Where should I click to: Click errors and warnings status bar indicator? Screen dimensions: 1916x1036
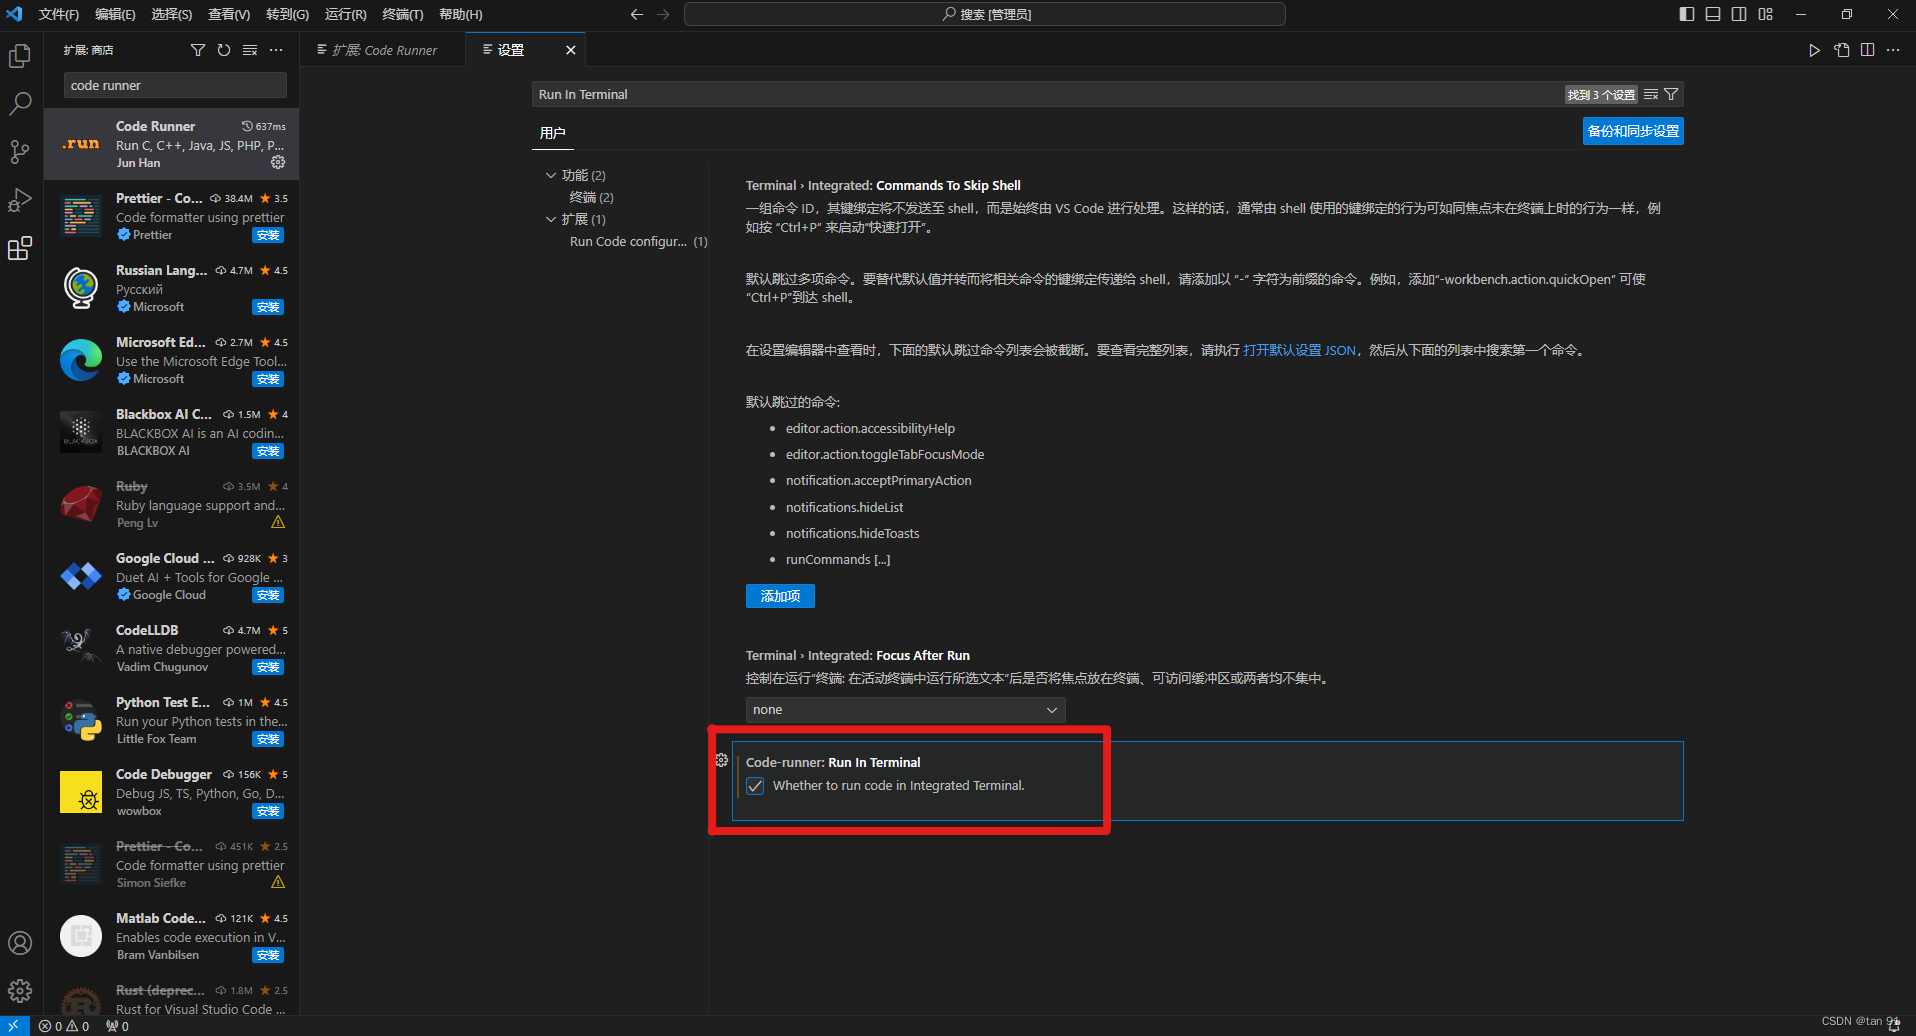click(64, 1026)
